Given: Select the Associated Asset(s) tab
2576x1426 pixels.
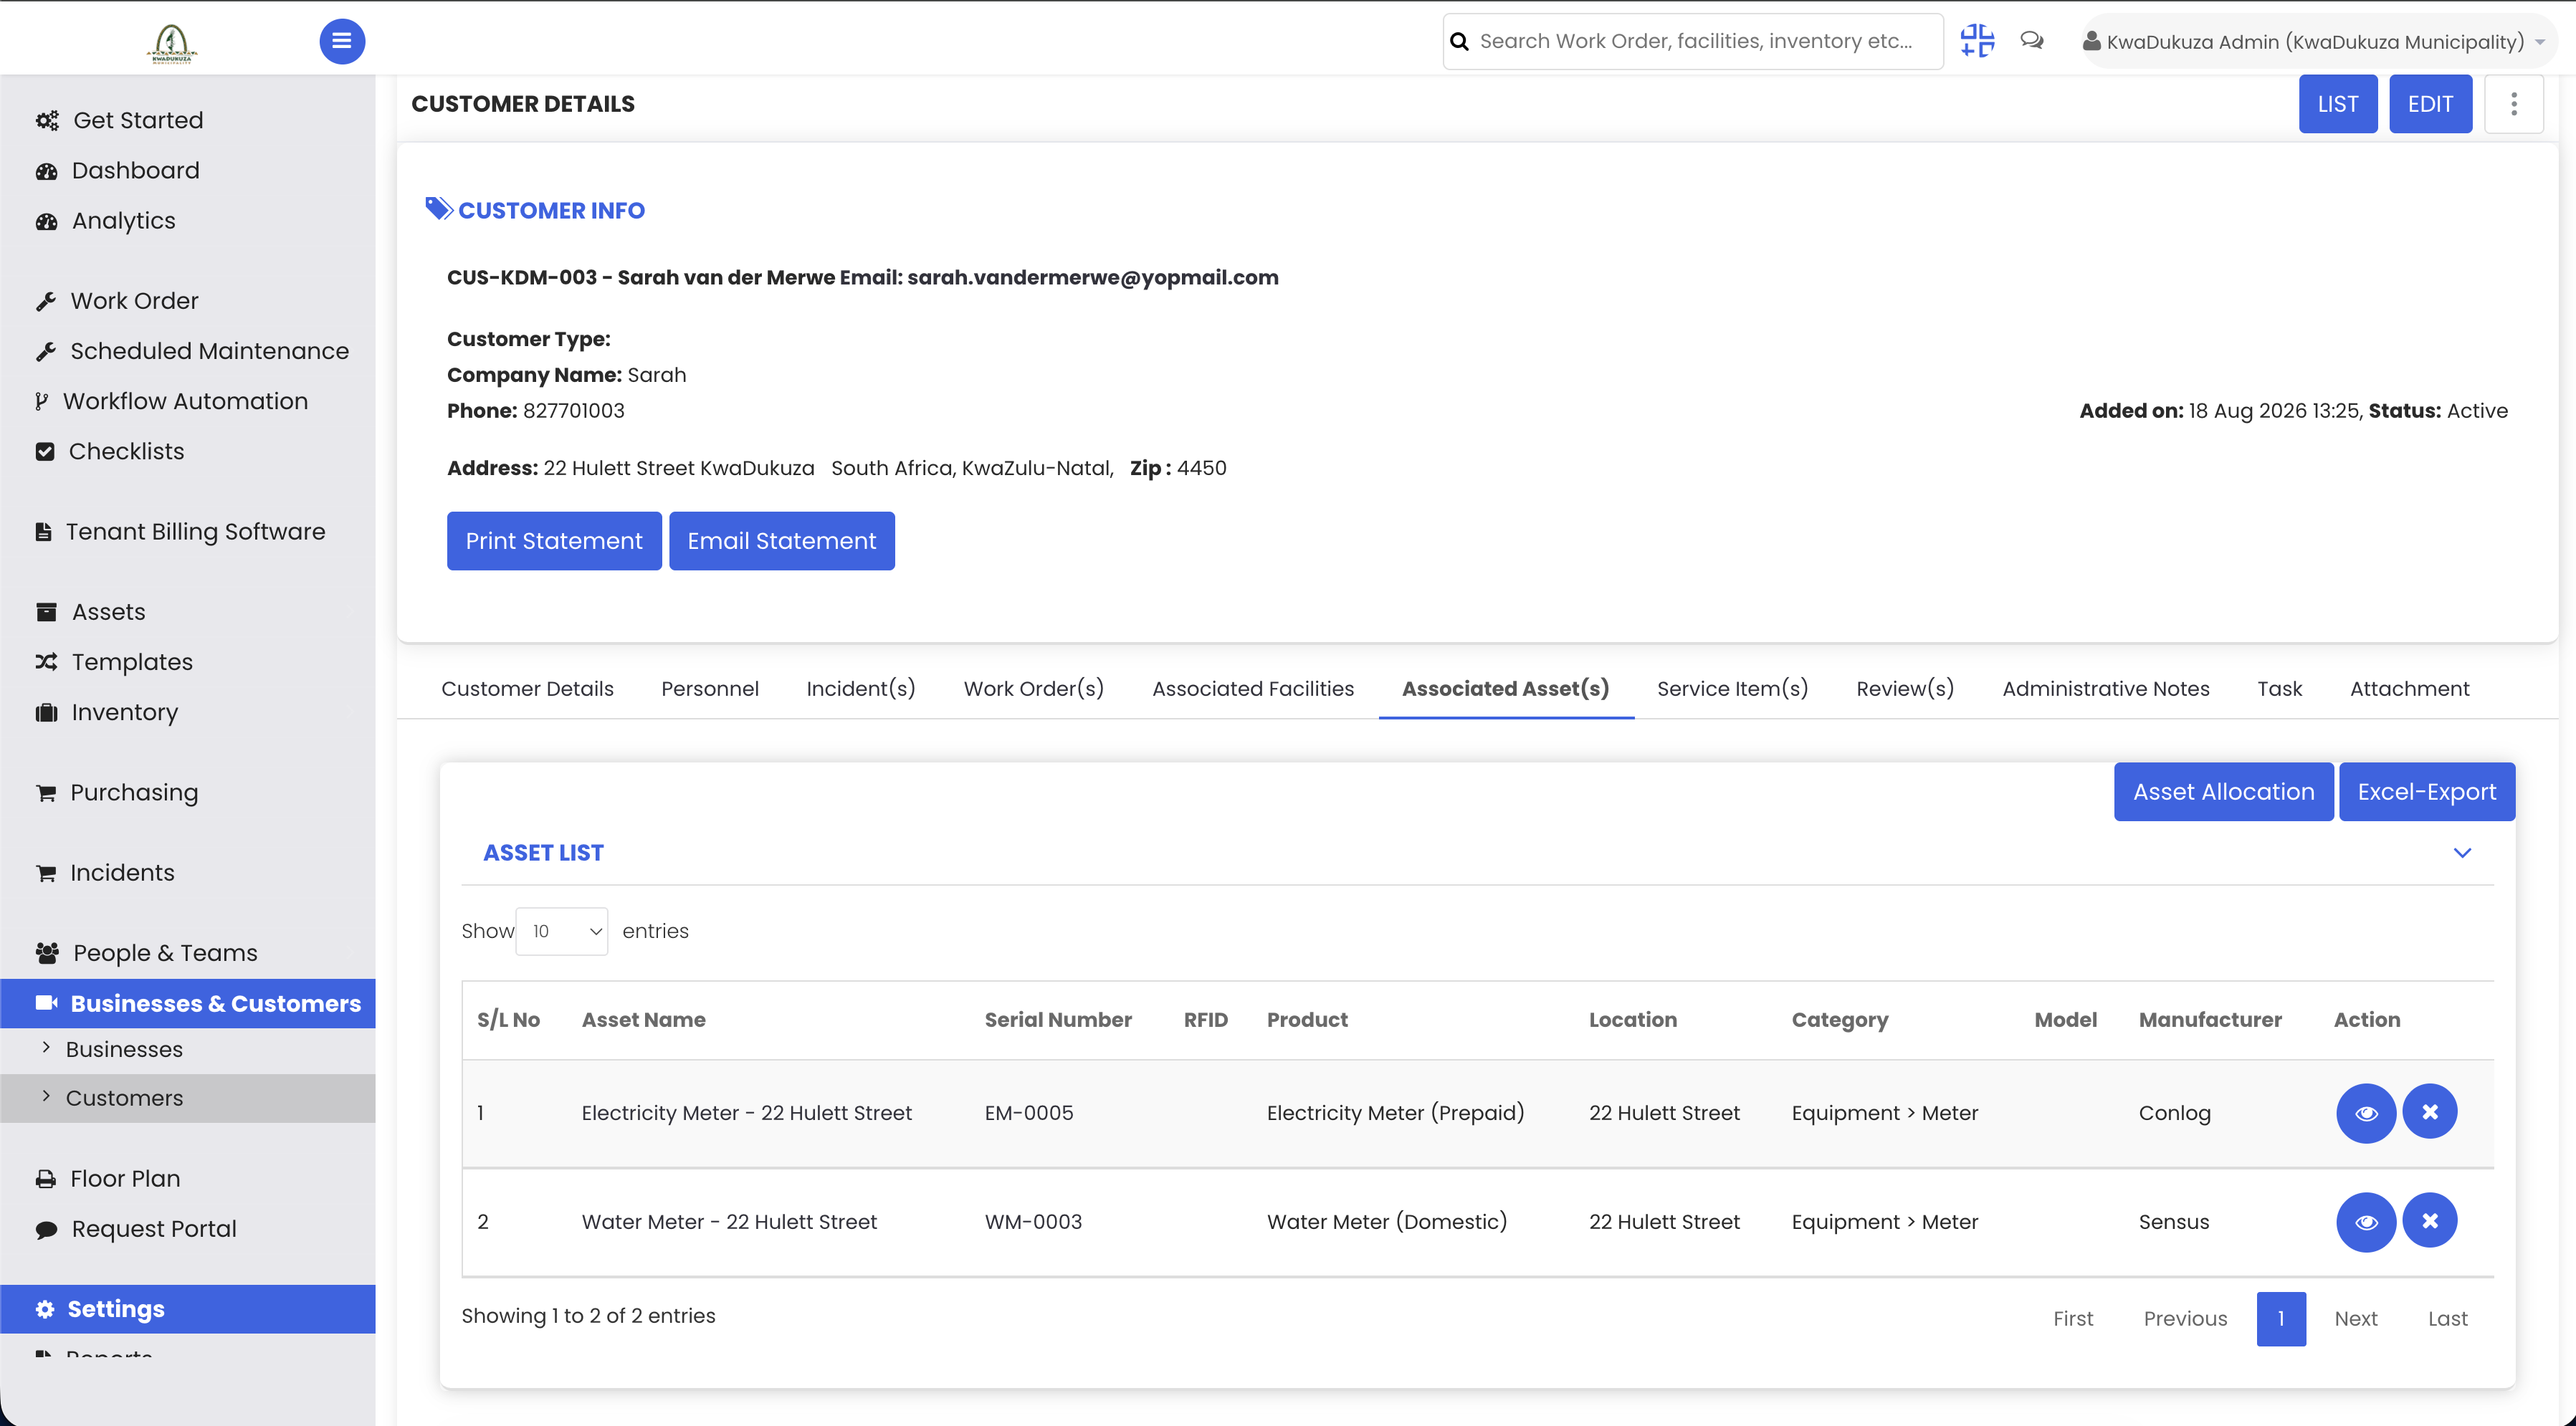Looking at the screenshot, I should [x=1506, y=689].
